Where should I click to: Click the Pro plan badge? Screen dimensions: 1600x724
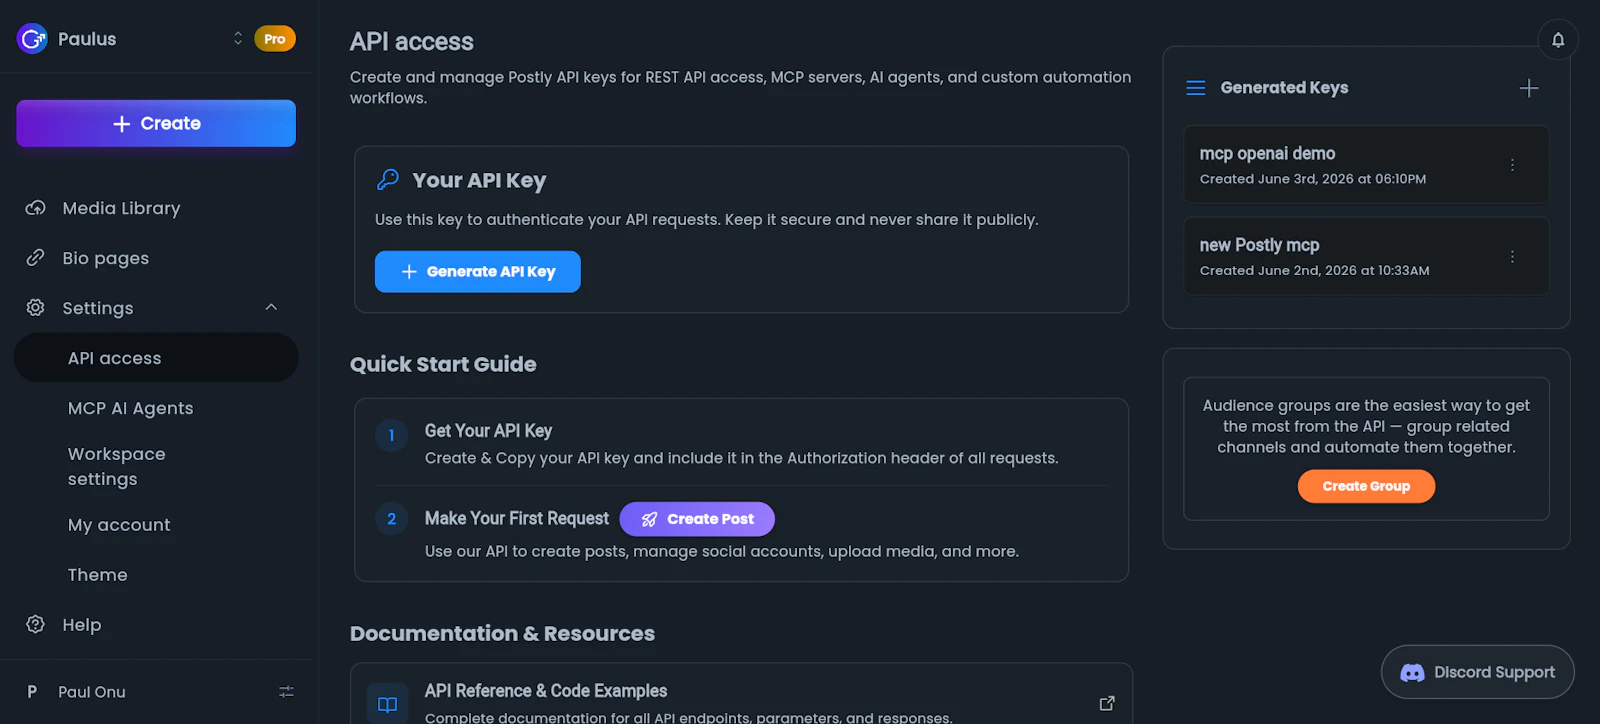pos(275,39)
